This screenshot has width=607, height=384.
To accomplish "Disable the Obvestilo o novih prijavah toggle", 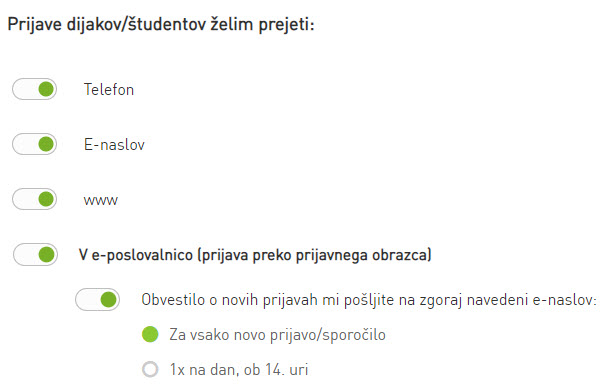I will pyautogui.click(x=97, y=299).
